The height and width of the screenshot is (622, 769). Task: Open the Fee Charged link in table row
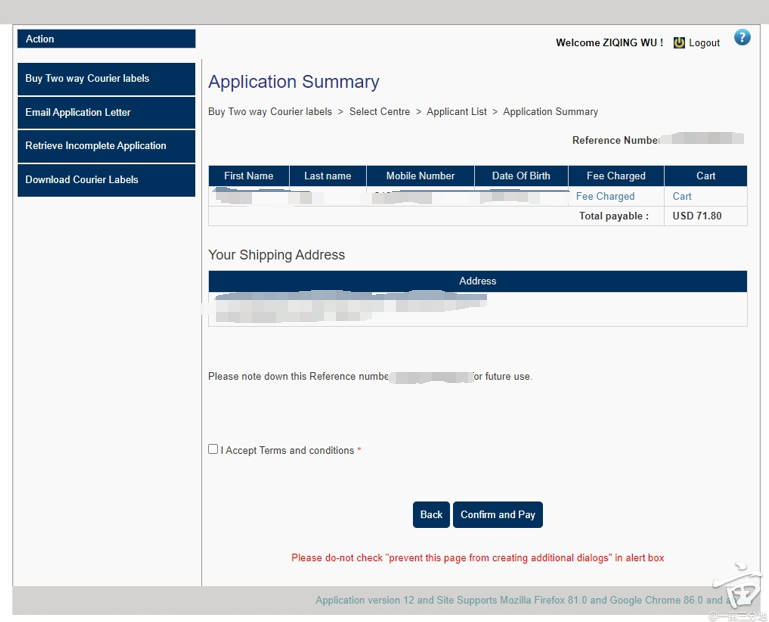[605, 197]
